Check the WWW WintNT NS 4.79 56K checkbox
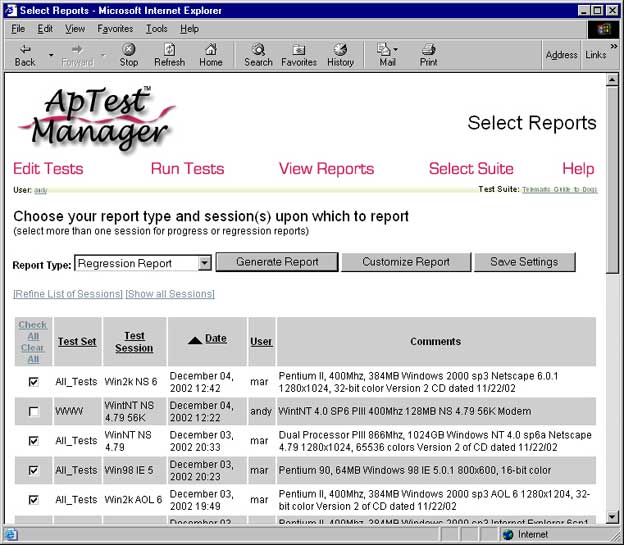 pyautogui.click(x=34, y=411)
